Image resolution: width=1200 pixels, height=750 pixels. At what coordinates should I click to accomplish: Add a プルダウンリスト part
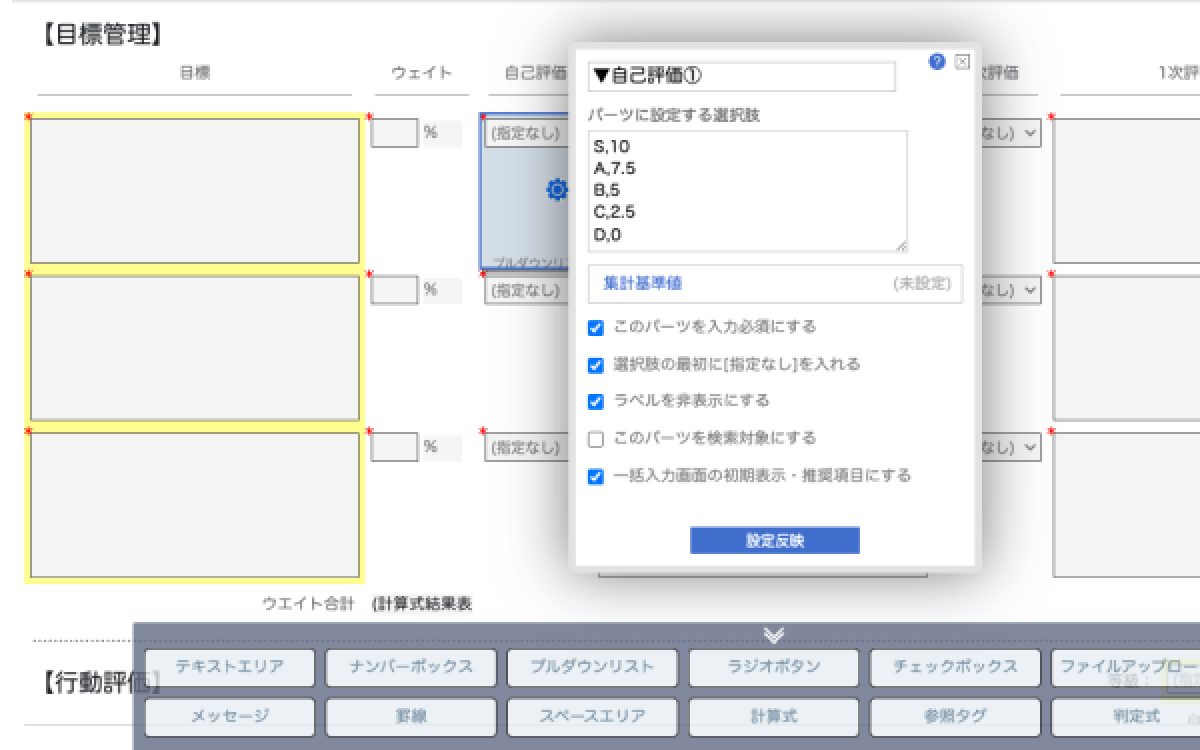pyautogui.click(x=592, y=667)
